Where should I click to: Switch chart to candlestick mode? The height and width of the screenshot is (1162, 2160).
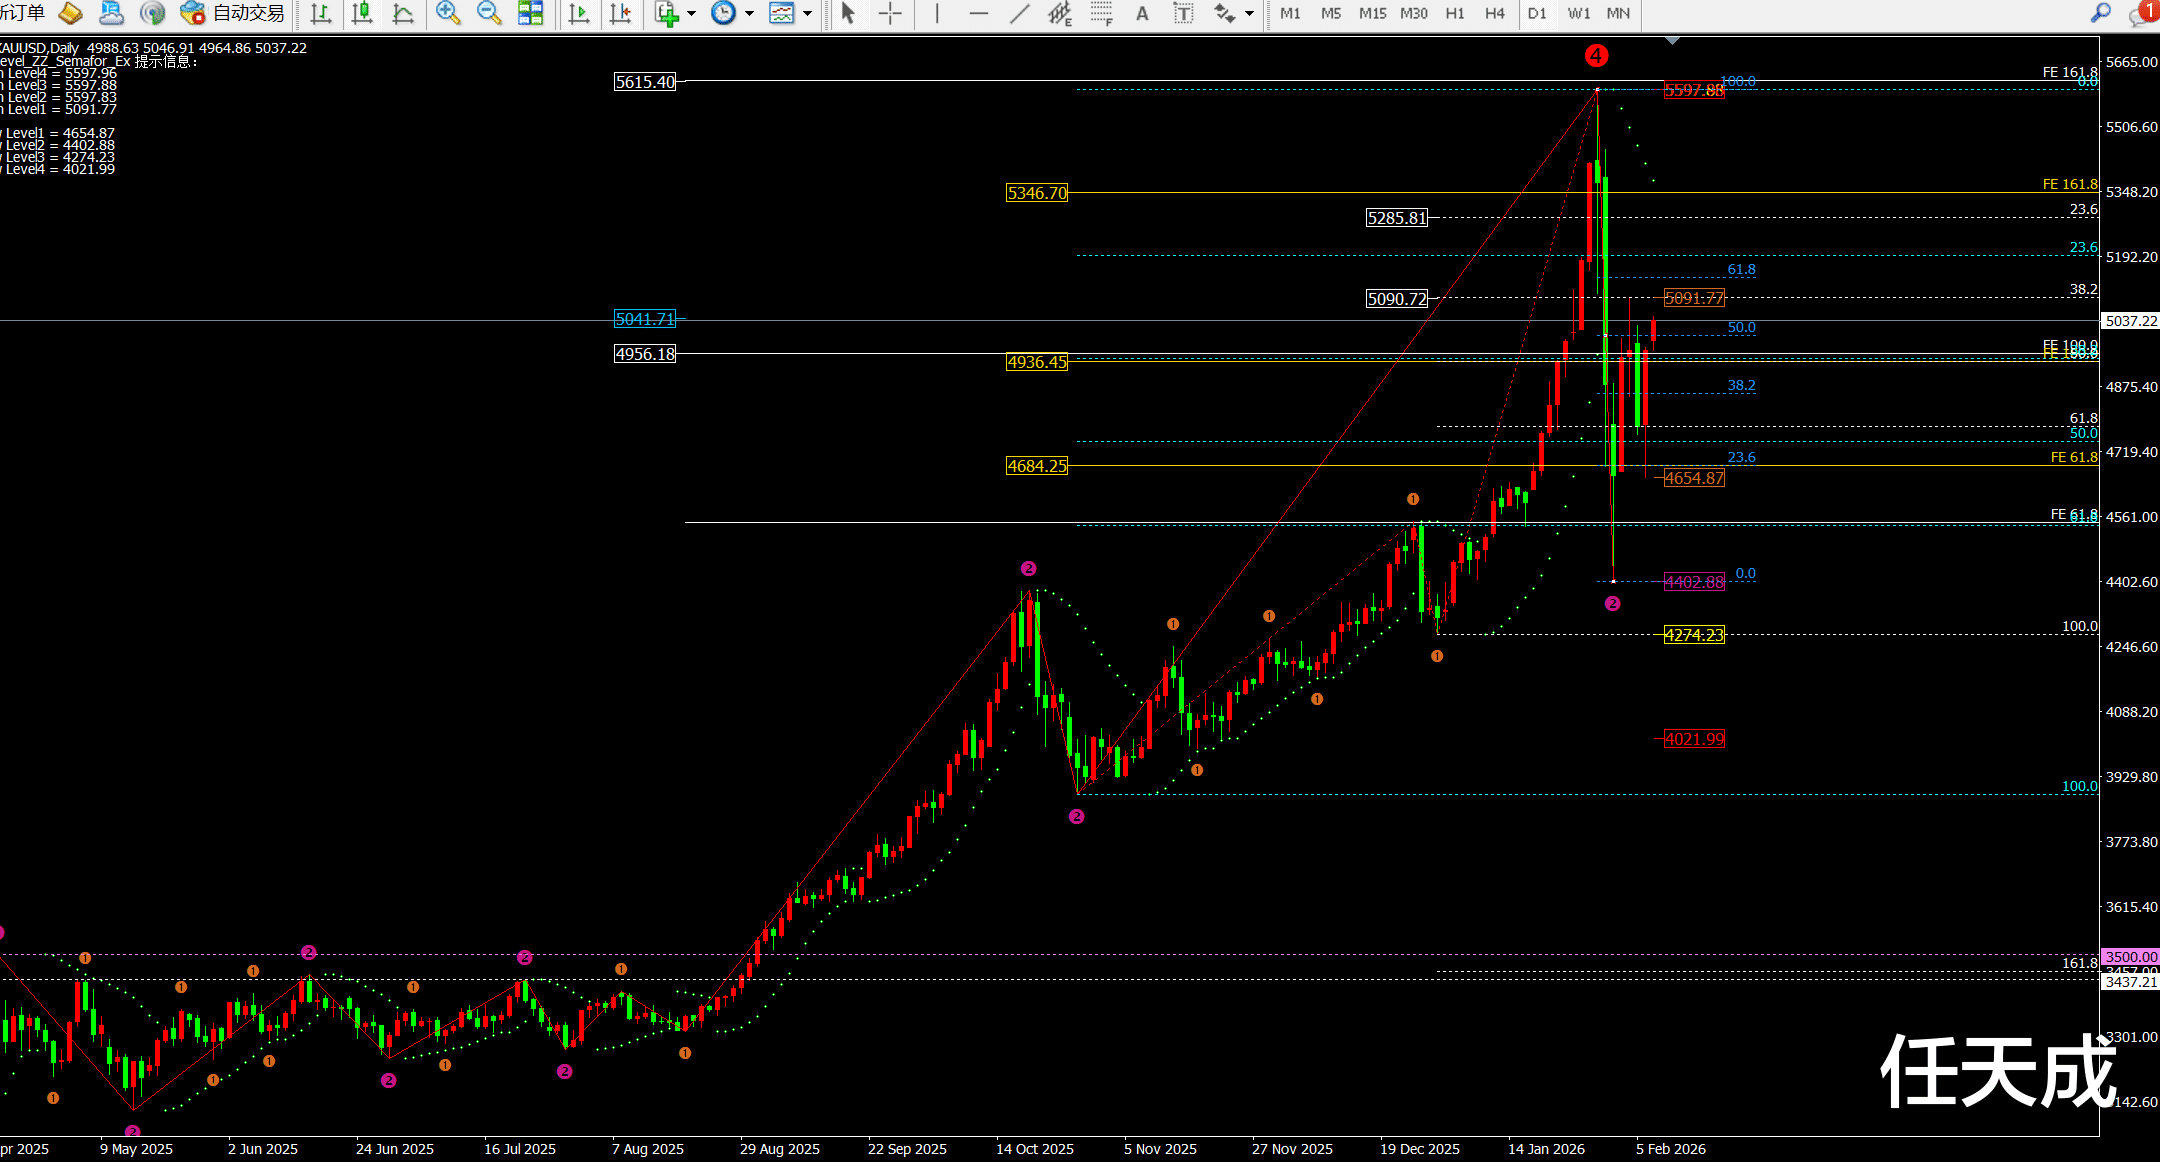pos(362,13)
